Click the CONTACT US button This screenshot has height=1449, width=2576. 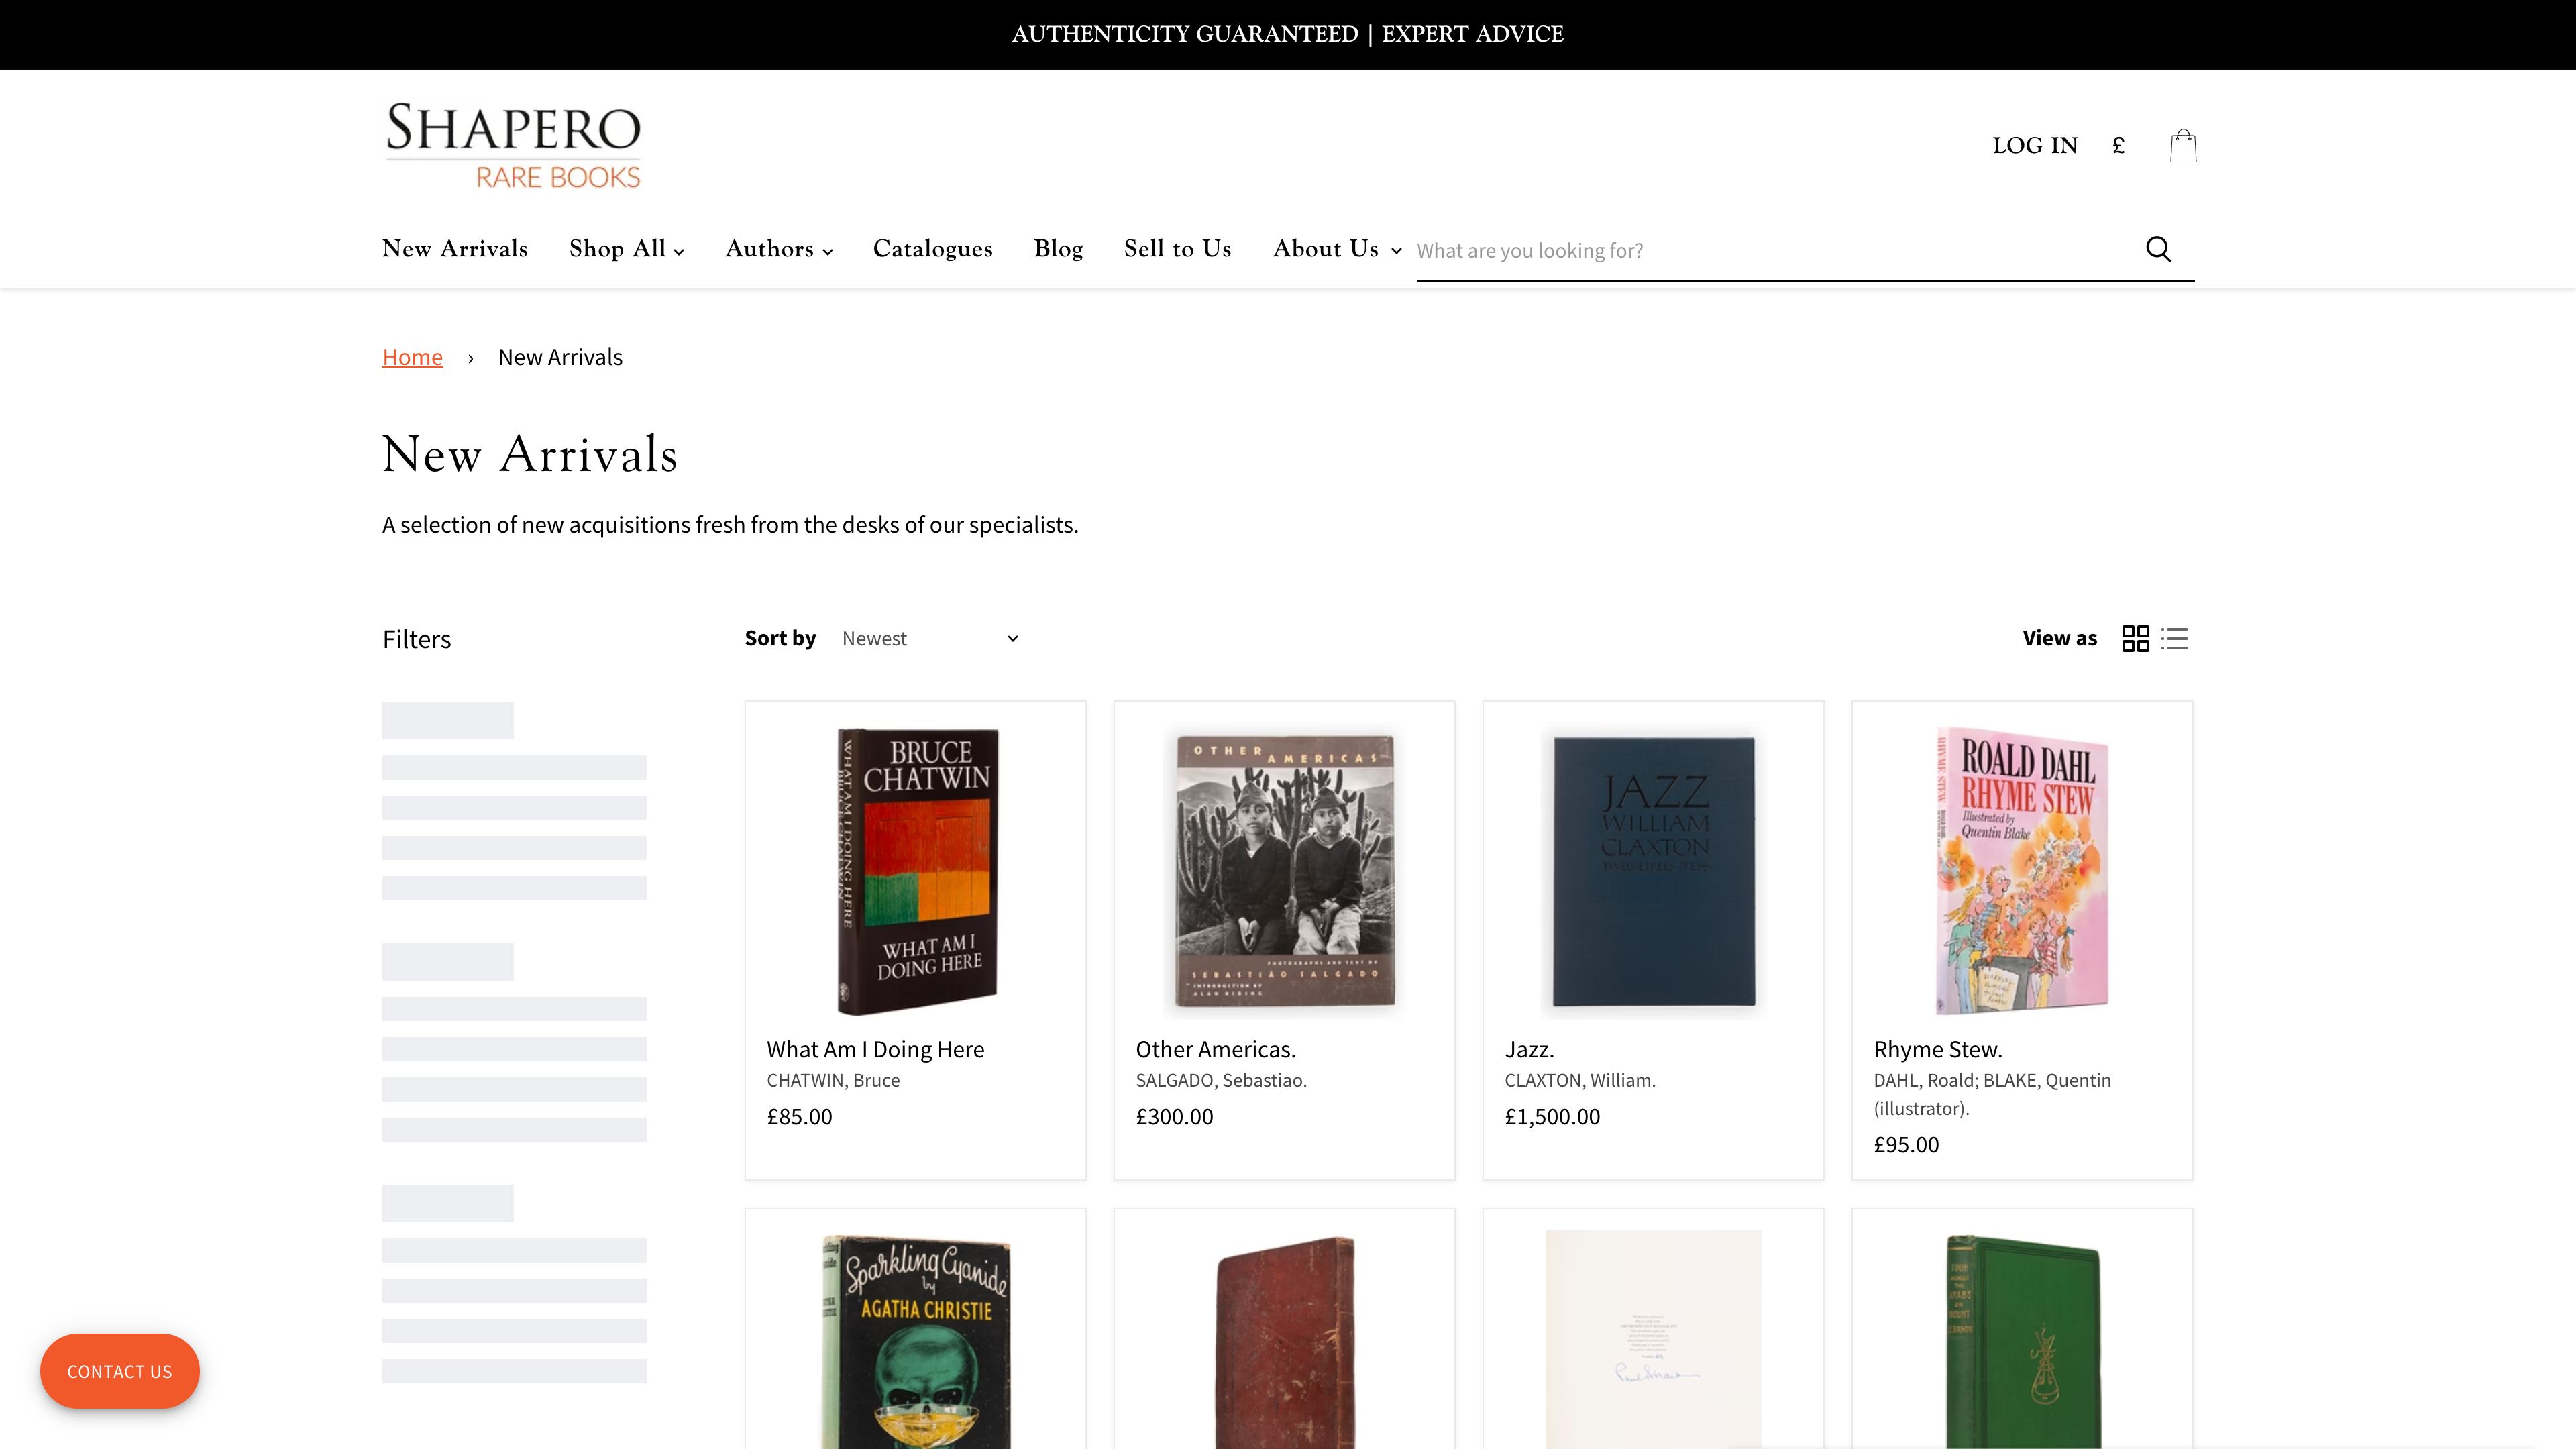click(119, 1371)
